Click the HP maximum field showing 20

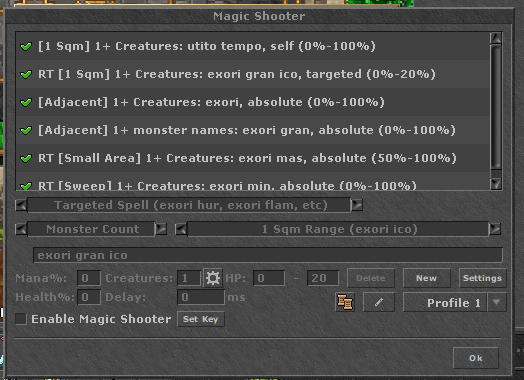point(323,278)
